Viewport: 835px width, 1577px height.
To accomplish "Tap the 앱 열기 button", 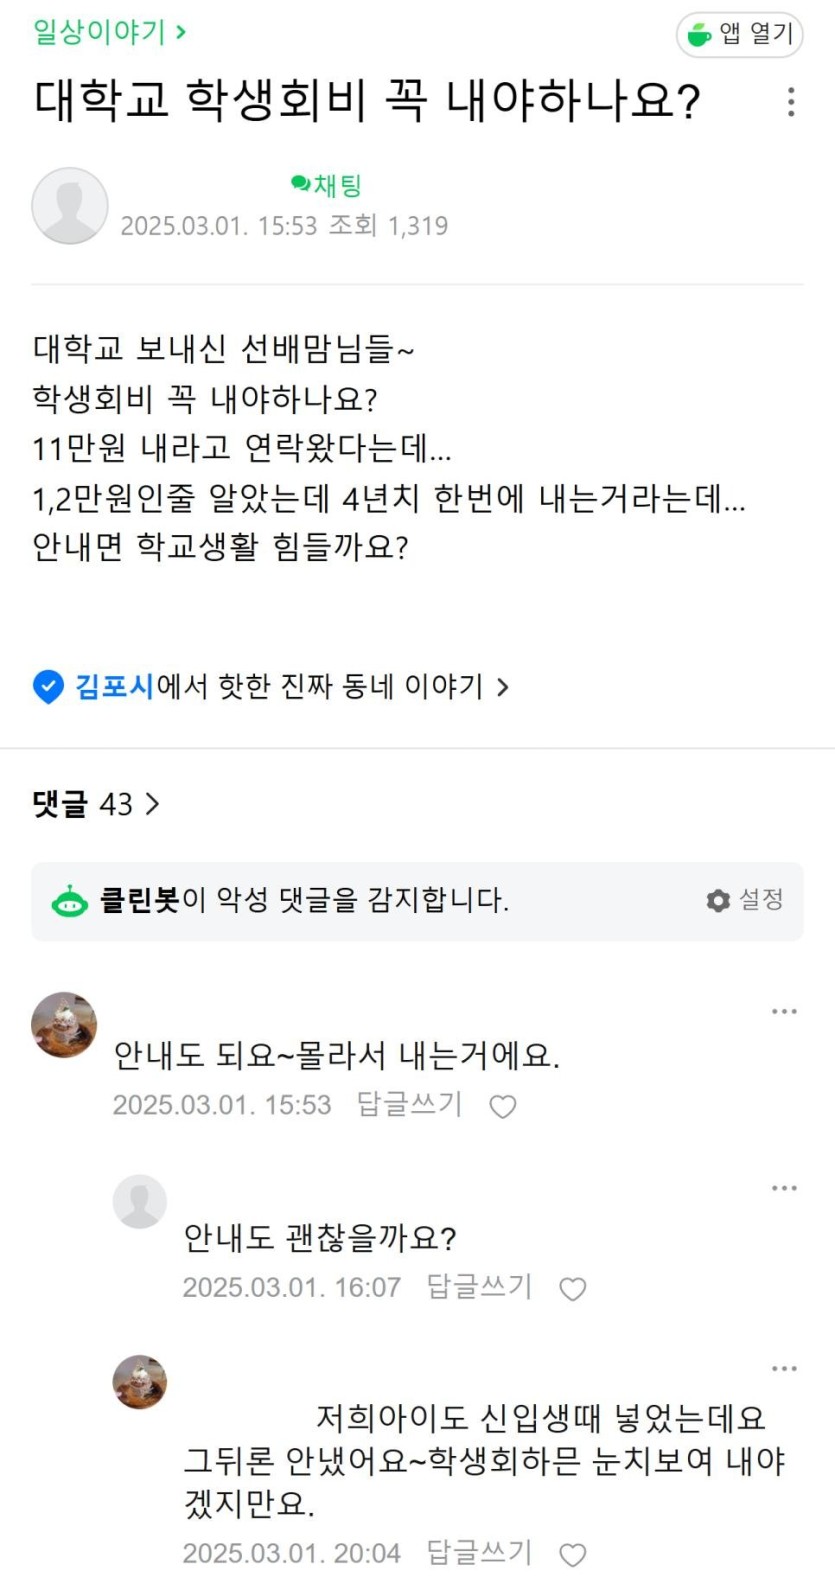I will click(x=740, y=35).
